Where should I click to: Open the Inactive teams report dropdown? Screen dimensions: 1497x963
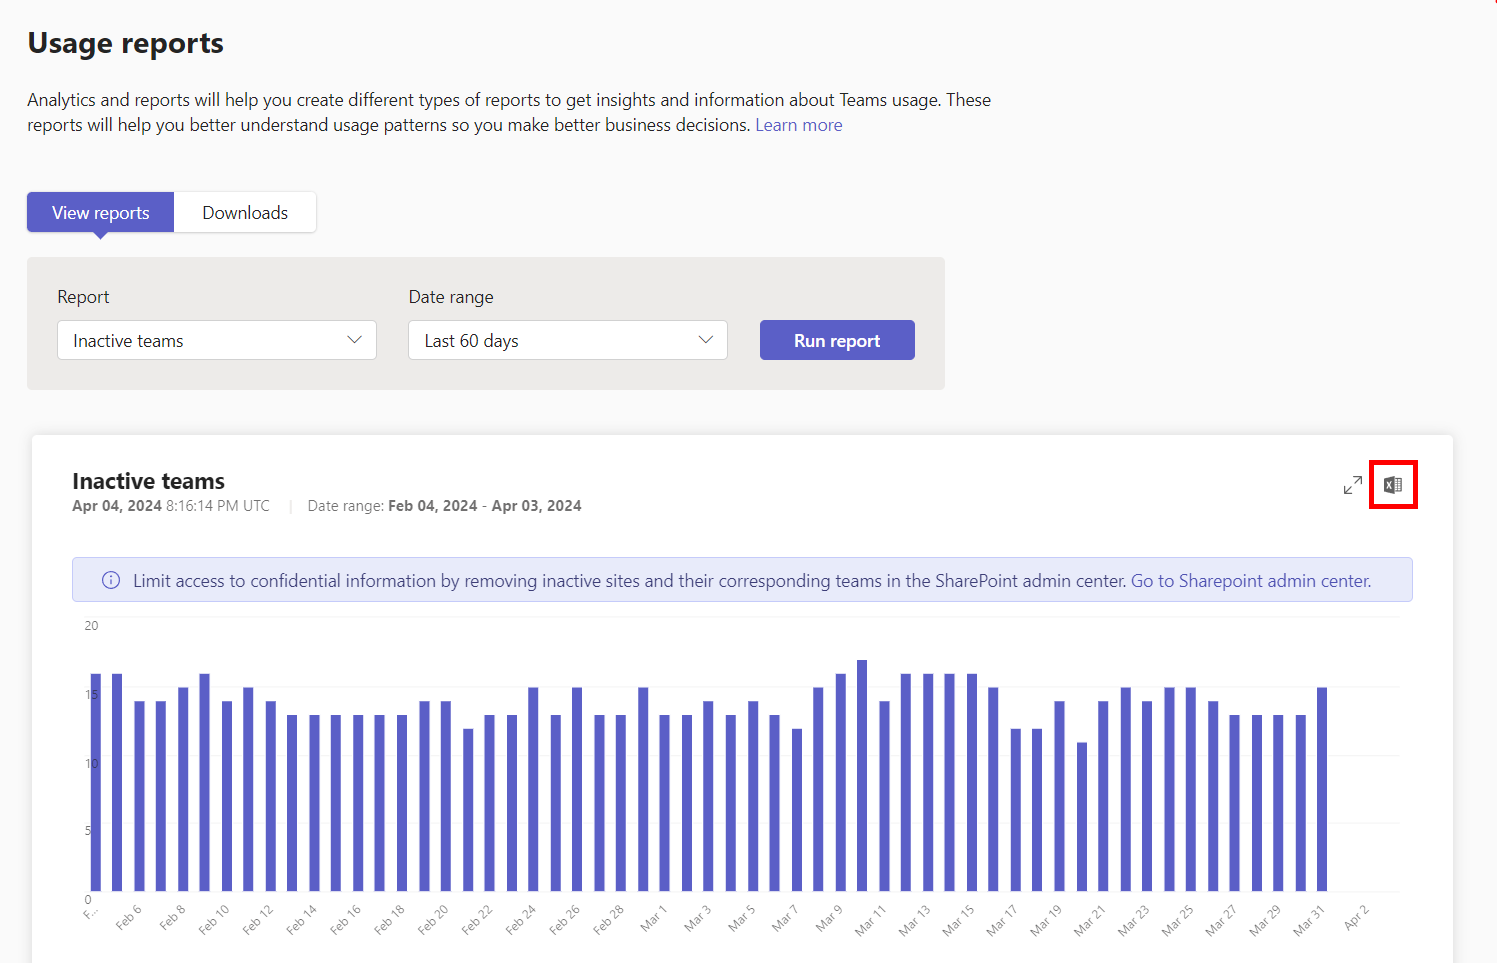(216, 340)
